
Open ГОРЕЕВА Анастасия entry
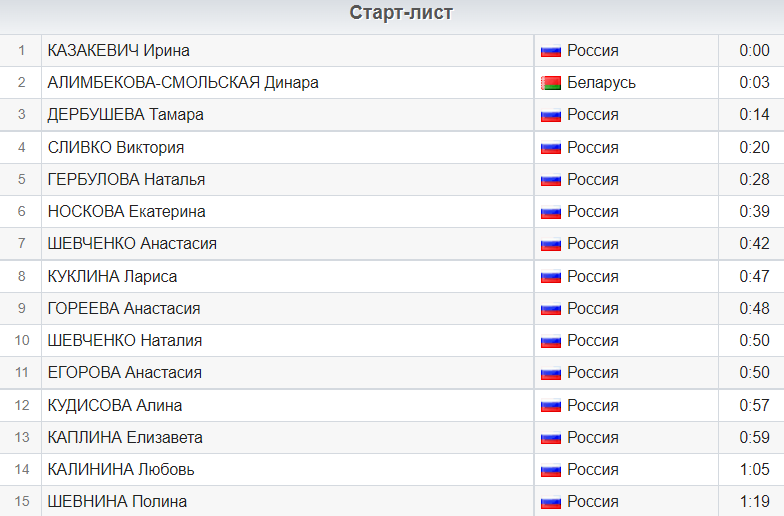pos(124,309)
